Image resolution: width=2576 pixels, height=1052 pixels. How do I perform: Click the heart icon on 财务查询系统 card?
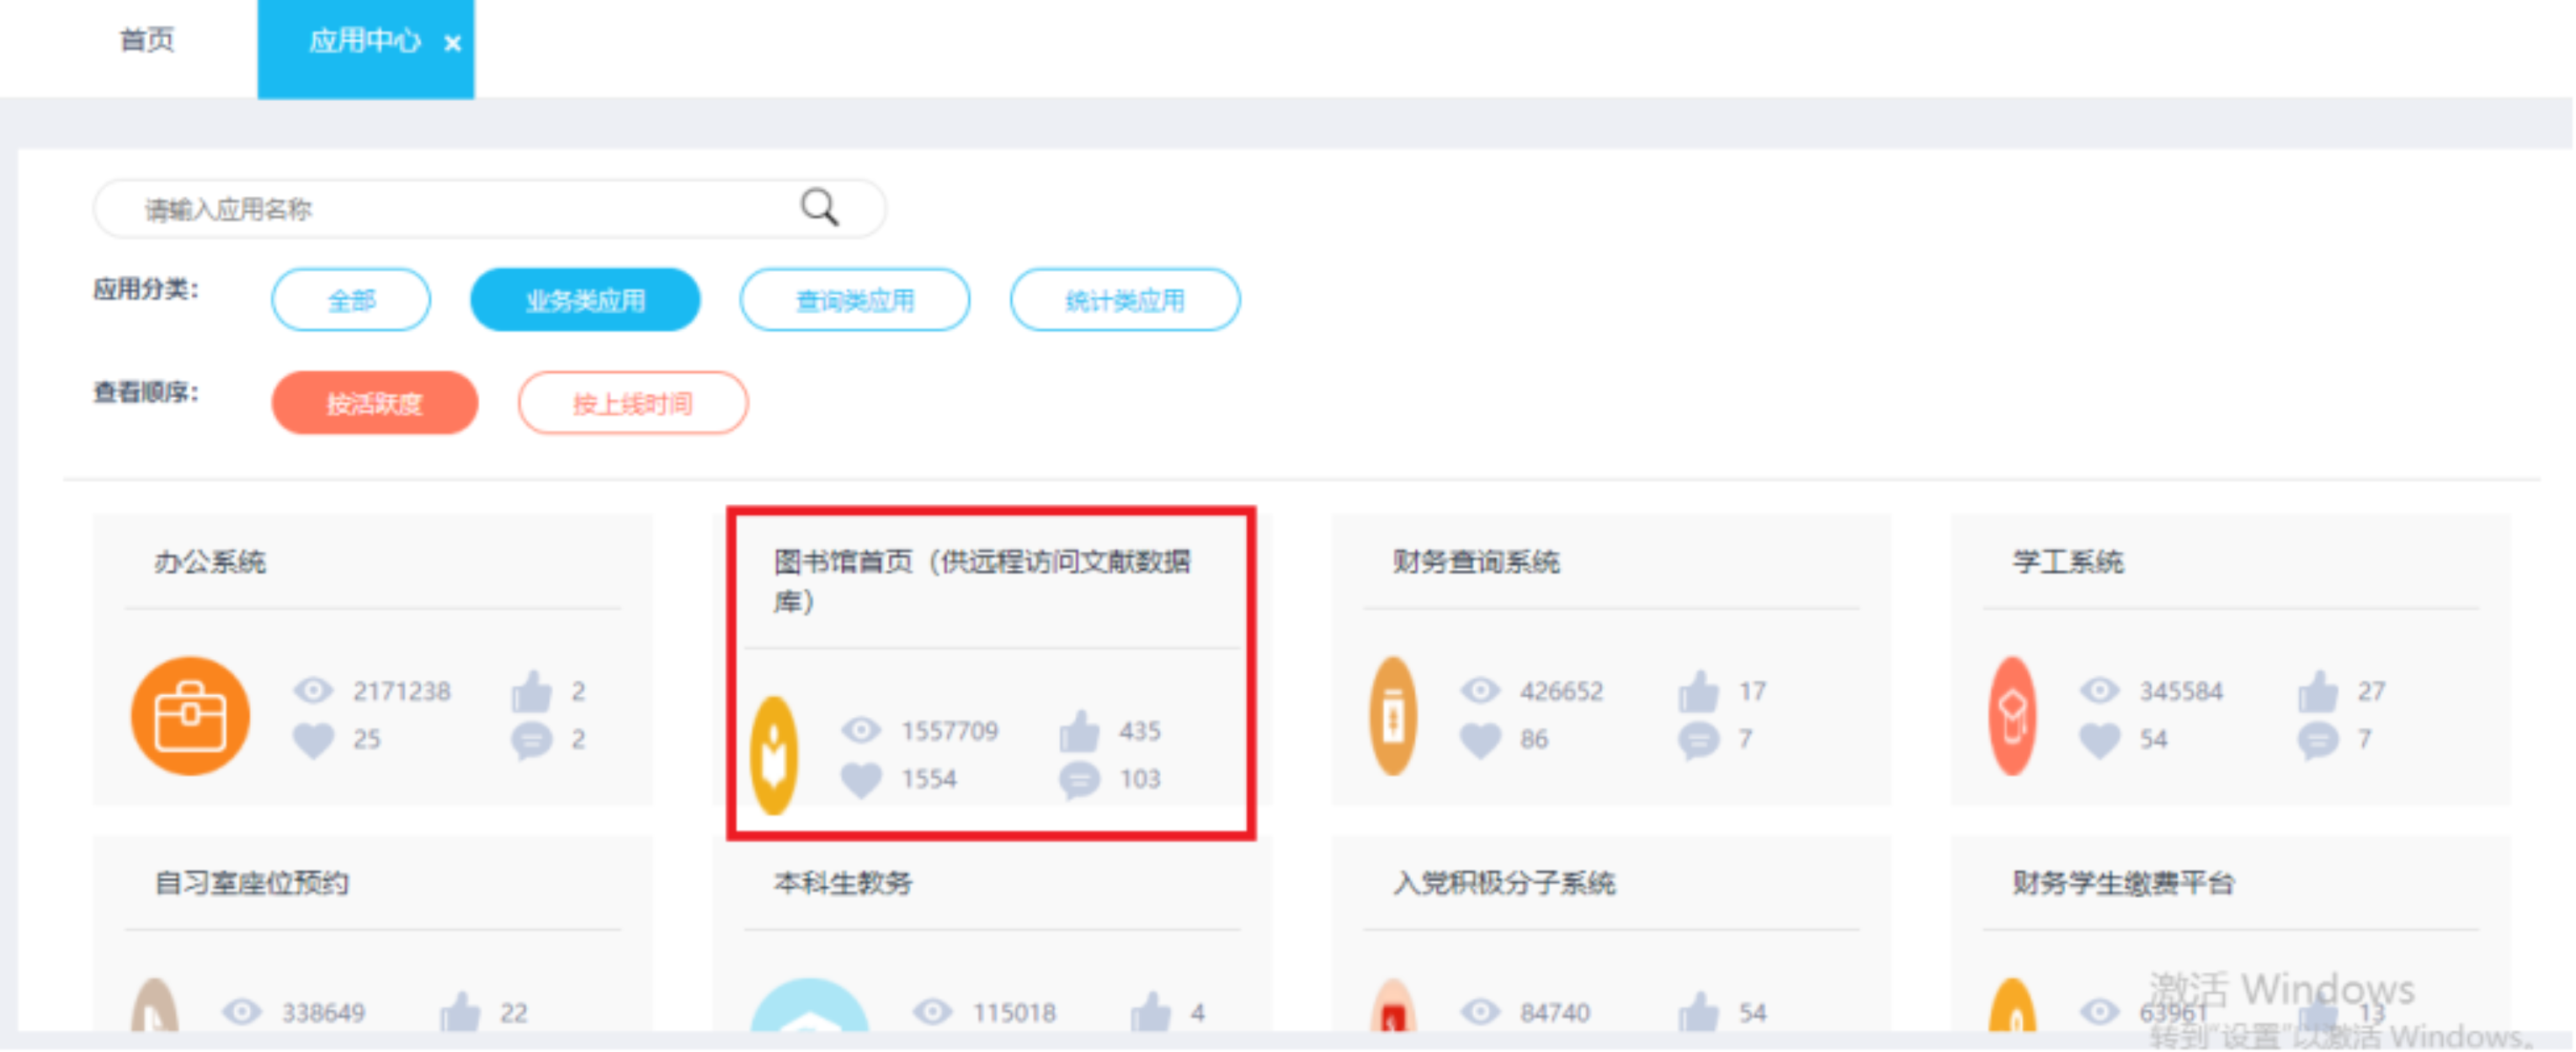[x=1480, y=740]
